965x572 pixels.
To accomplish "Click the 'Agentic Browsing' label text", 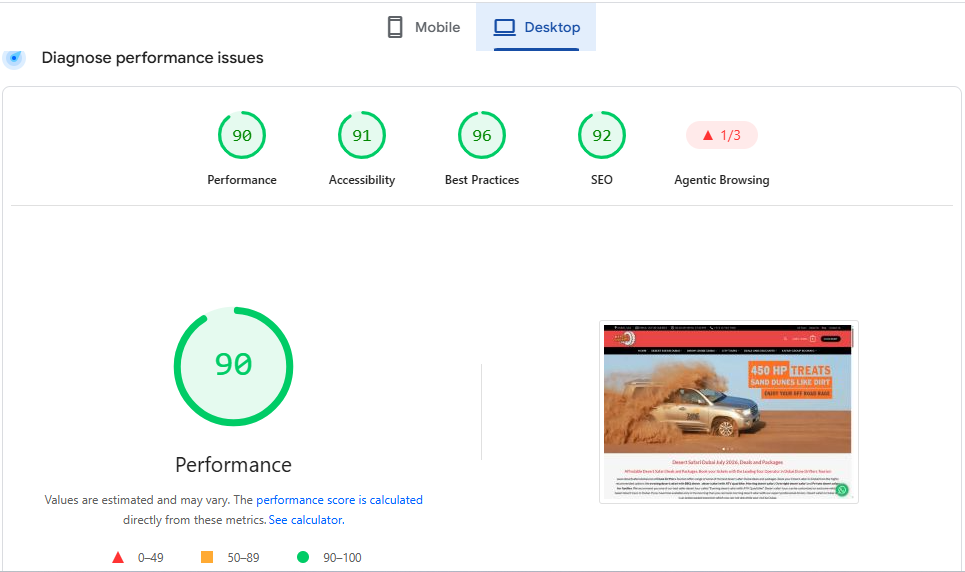I will [x=722, y=180].
